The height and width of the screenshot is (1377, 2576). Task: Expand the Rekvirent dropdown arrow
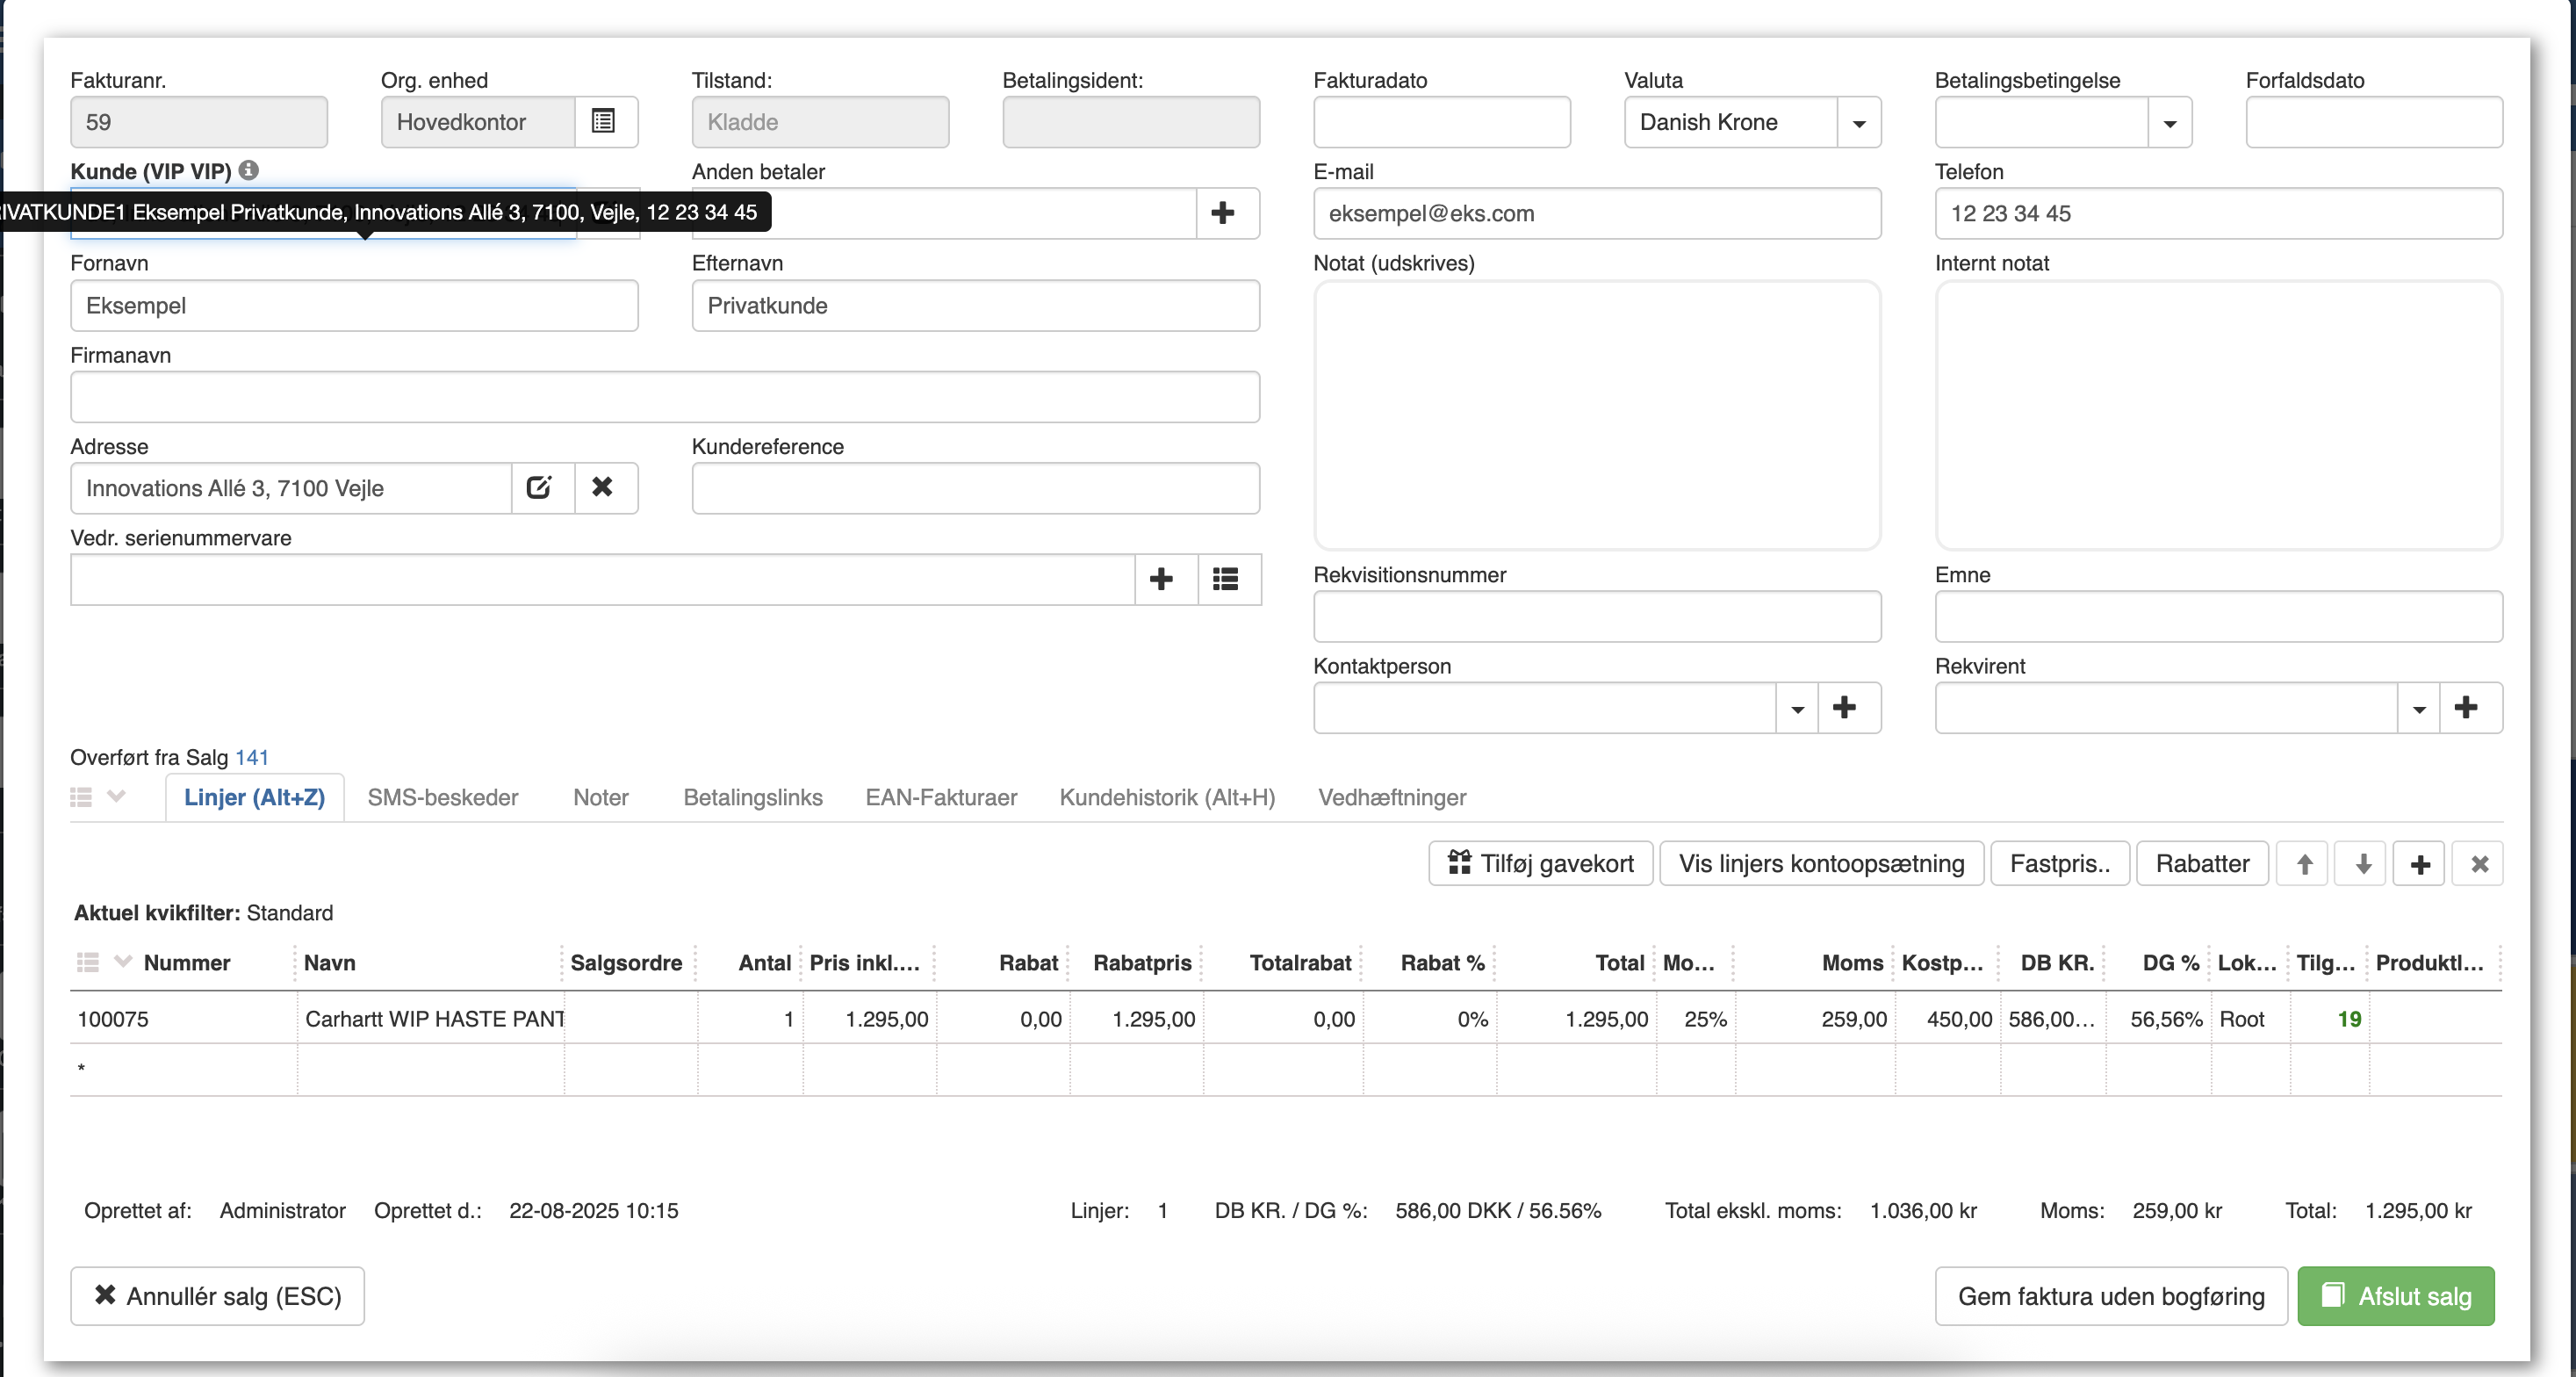click(x=2418, y=708)
